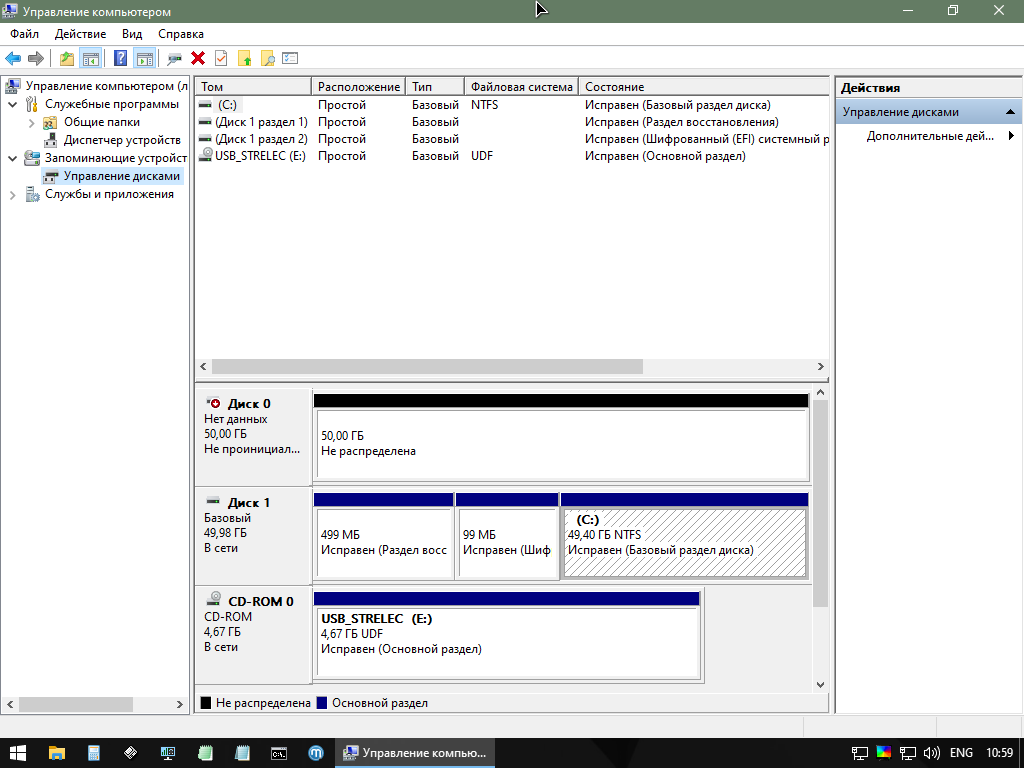Screen dimensions: 1024x768
Task: Click the ENG language indicator
Action: tap(961, 753)
